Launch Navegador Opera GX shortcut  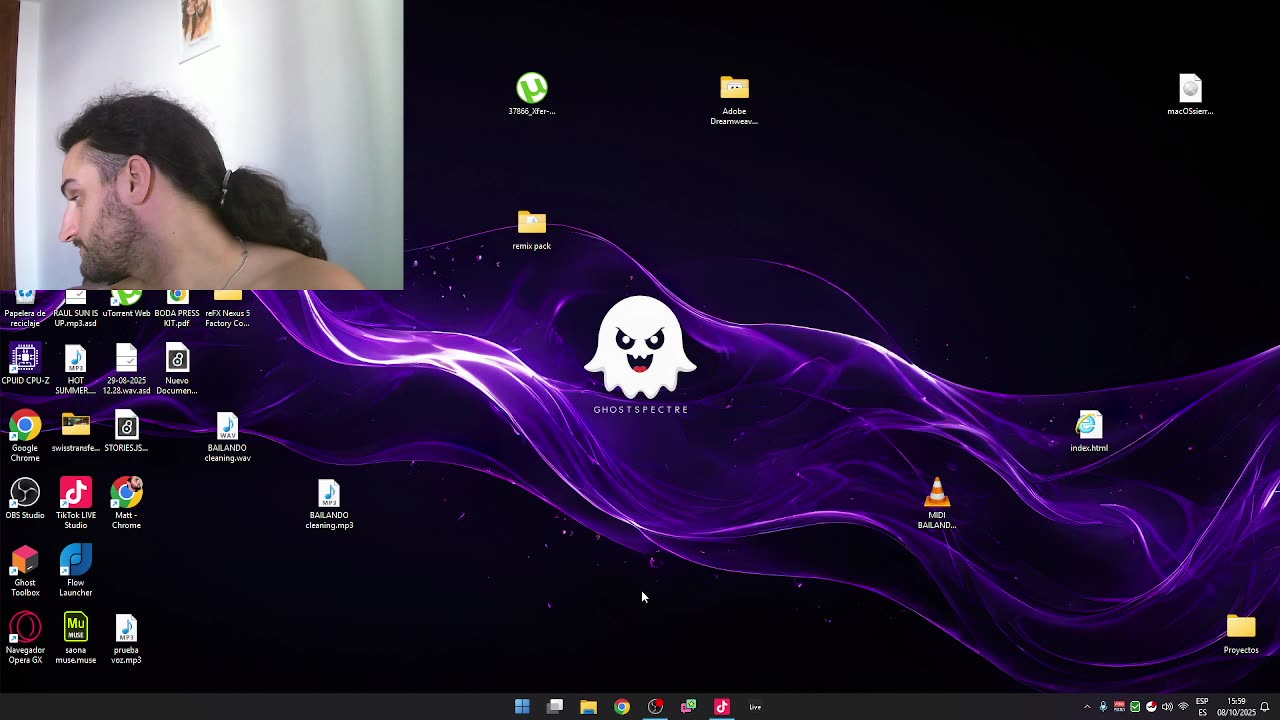tap(25, 639)
